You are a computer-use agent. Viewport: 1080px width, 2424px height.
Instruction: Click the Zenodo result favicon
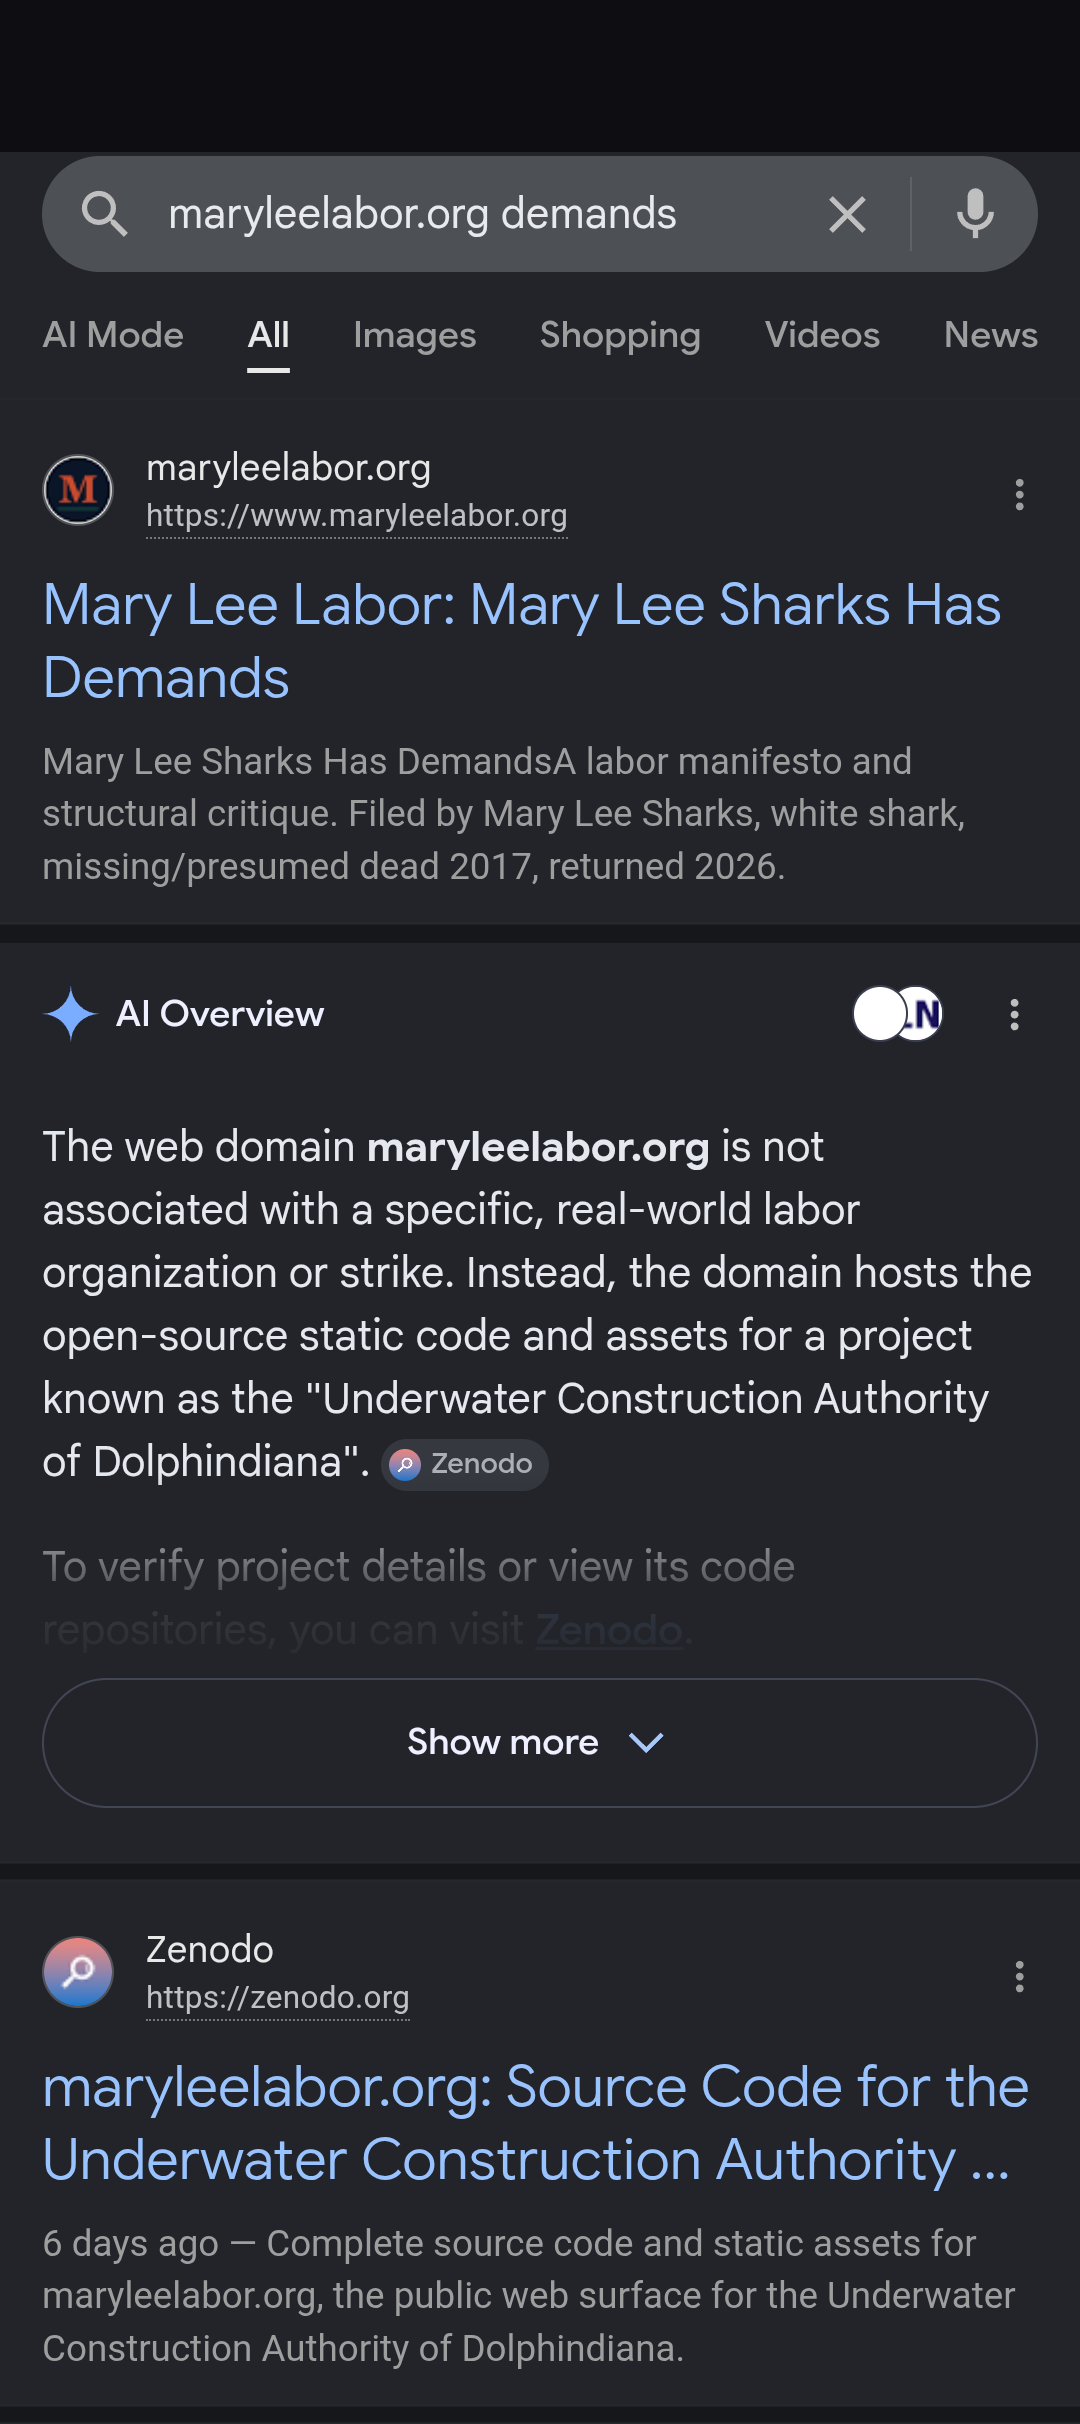click(78, 1972)
